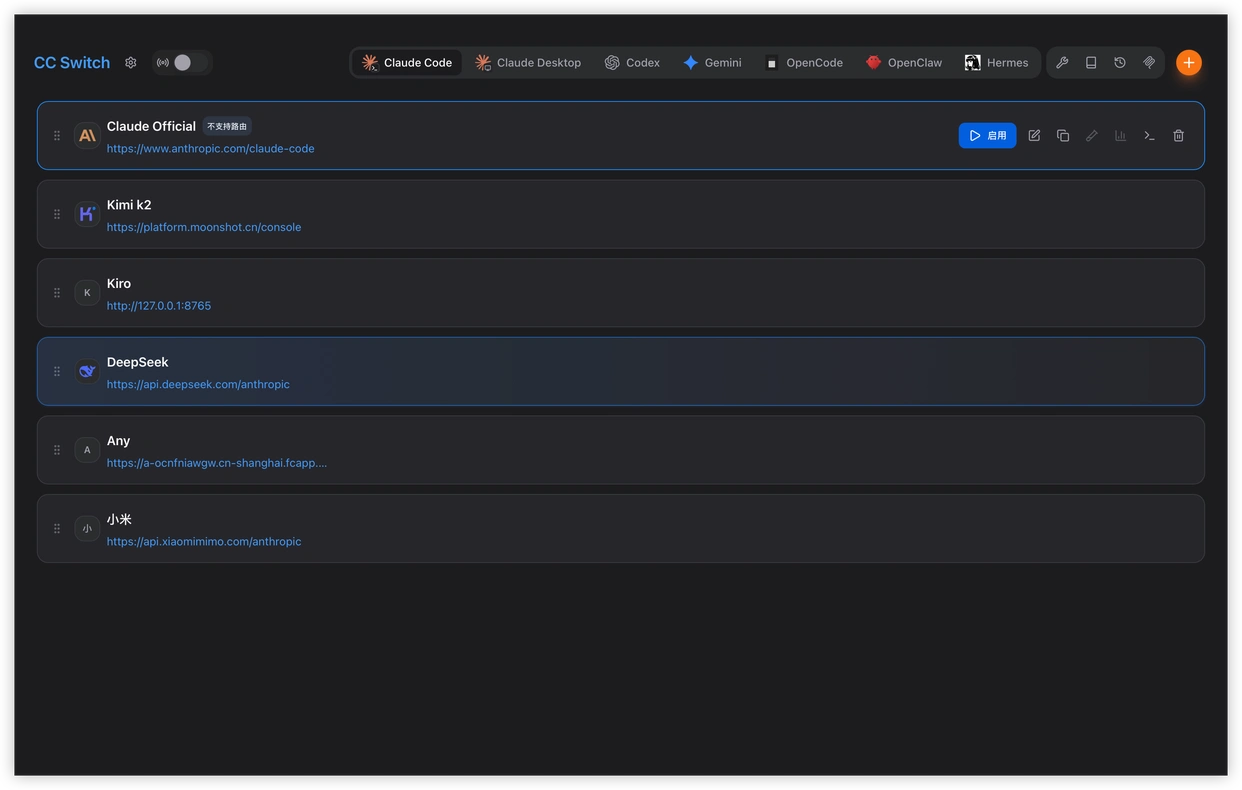Click the Kimi k2 provider logo

click(x=87, y=214)
